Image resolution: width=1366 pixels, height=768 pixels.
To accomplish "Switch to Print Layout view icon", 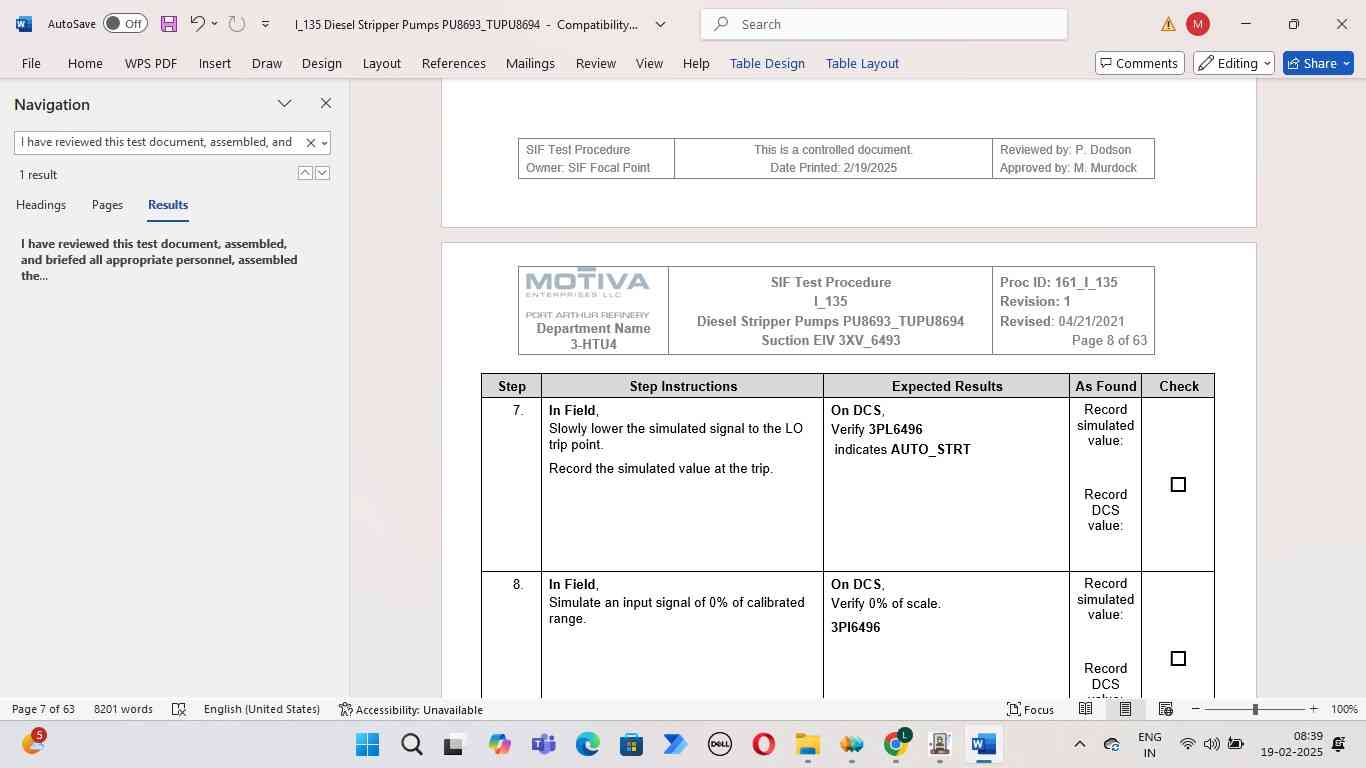I will tap(1125, 709).
